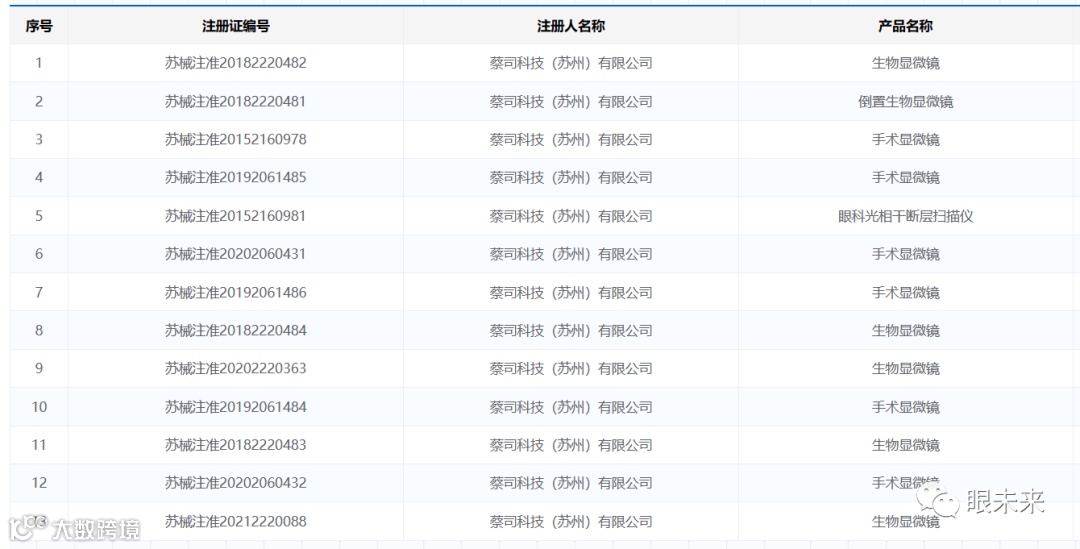Click 蔡司科技（苏州）有限公司 in row 11
Screen dimensions: 1080x549
(x=570, y=444)
